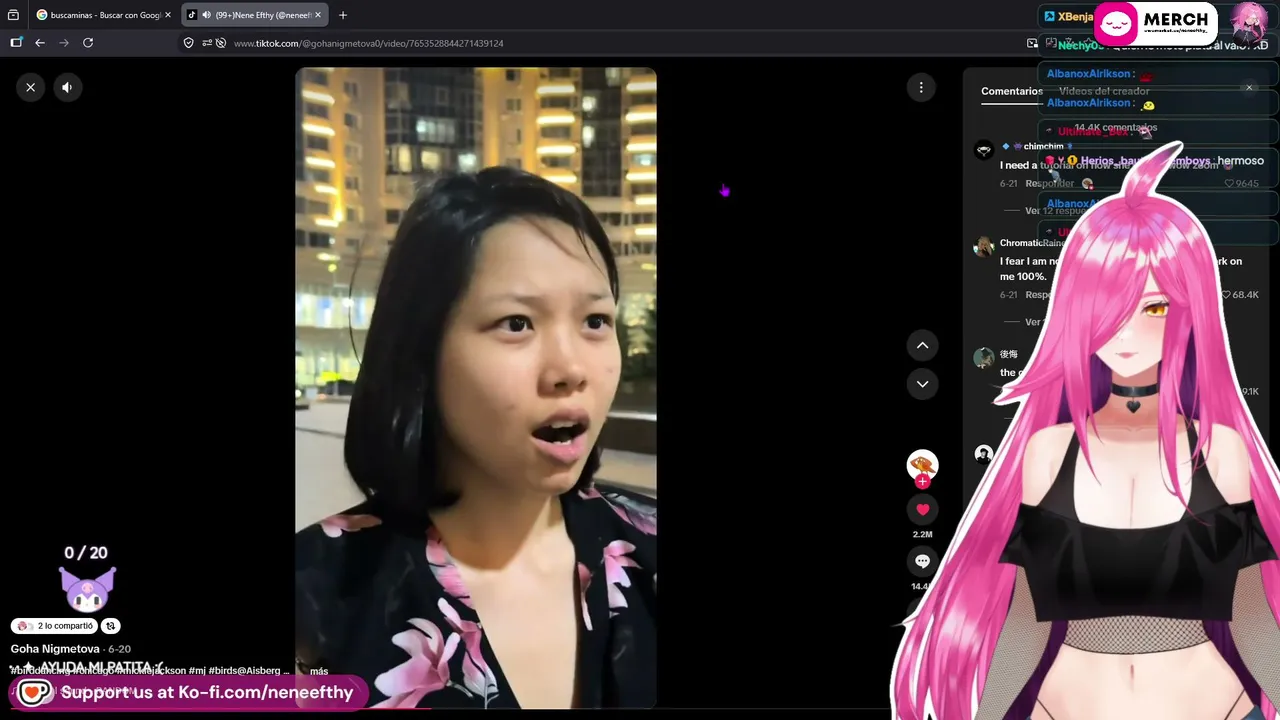Open the #birds hashtag in the caption
This screenshot has height=720, width=1280.
[x=222, y=670]
